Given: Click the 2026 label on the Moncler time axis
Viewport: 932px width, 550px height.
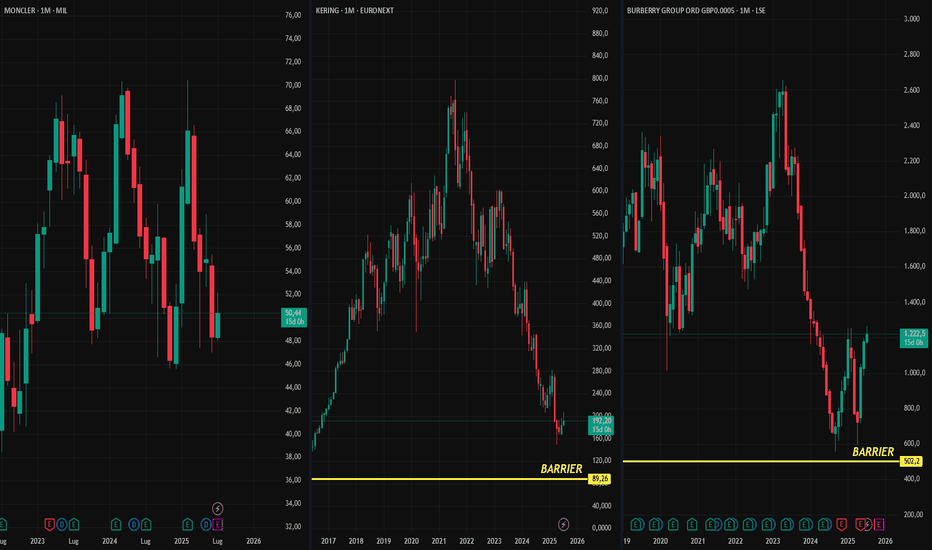Looking at the screenshot, I should coord(253,541).
